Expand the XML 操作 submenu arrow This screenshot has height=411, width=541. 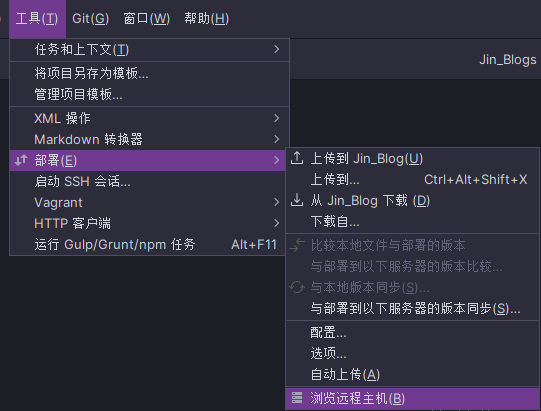coord(276,118)
